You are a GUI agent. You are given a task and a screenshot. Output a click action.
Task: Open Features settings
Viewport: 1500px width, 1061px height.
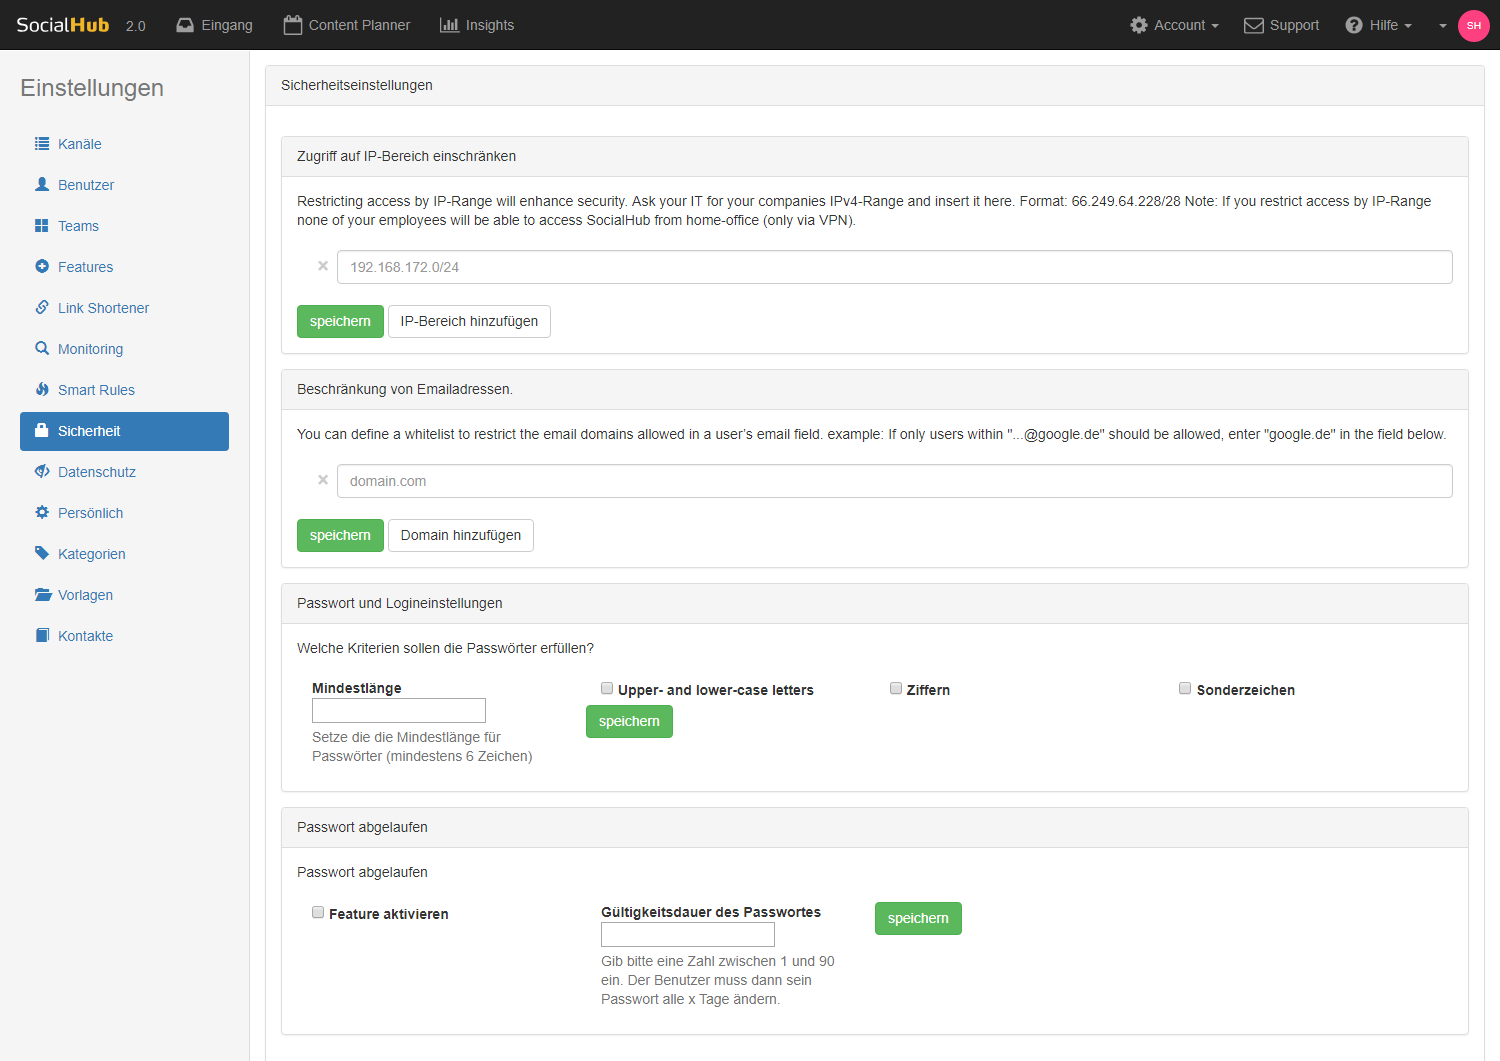pyautogui.click(x=124, y=267)
